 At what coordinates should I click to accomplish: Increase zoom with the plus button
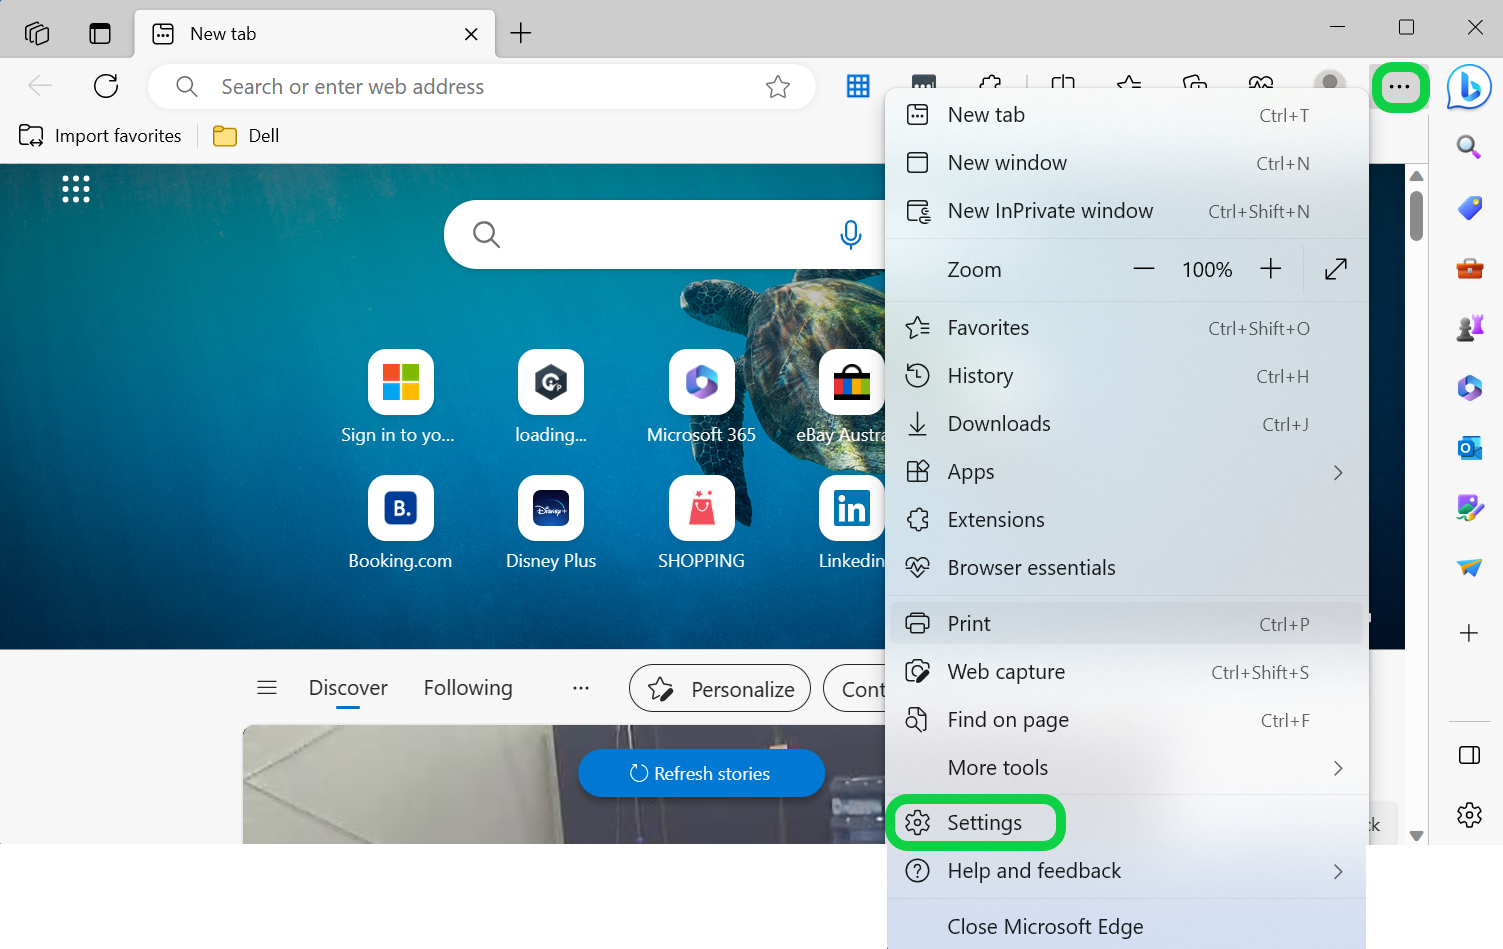[x=1270, y=269]
